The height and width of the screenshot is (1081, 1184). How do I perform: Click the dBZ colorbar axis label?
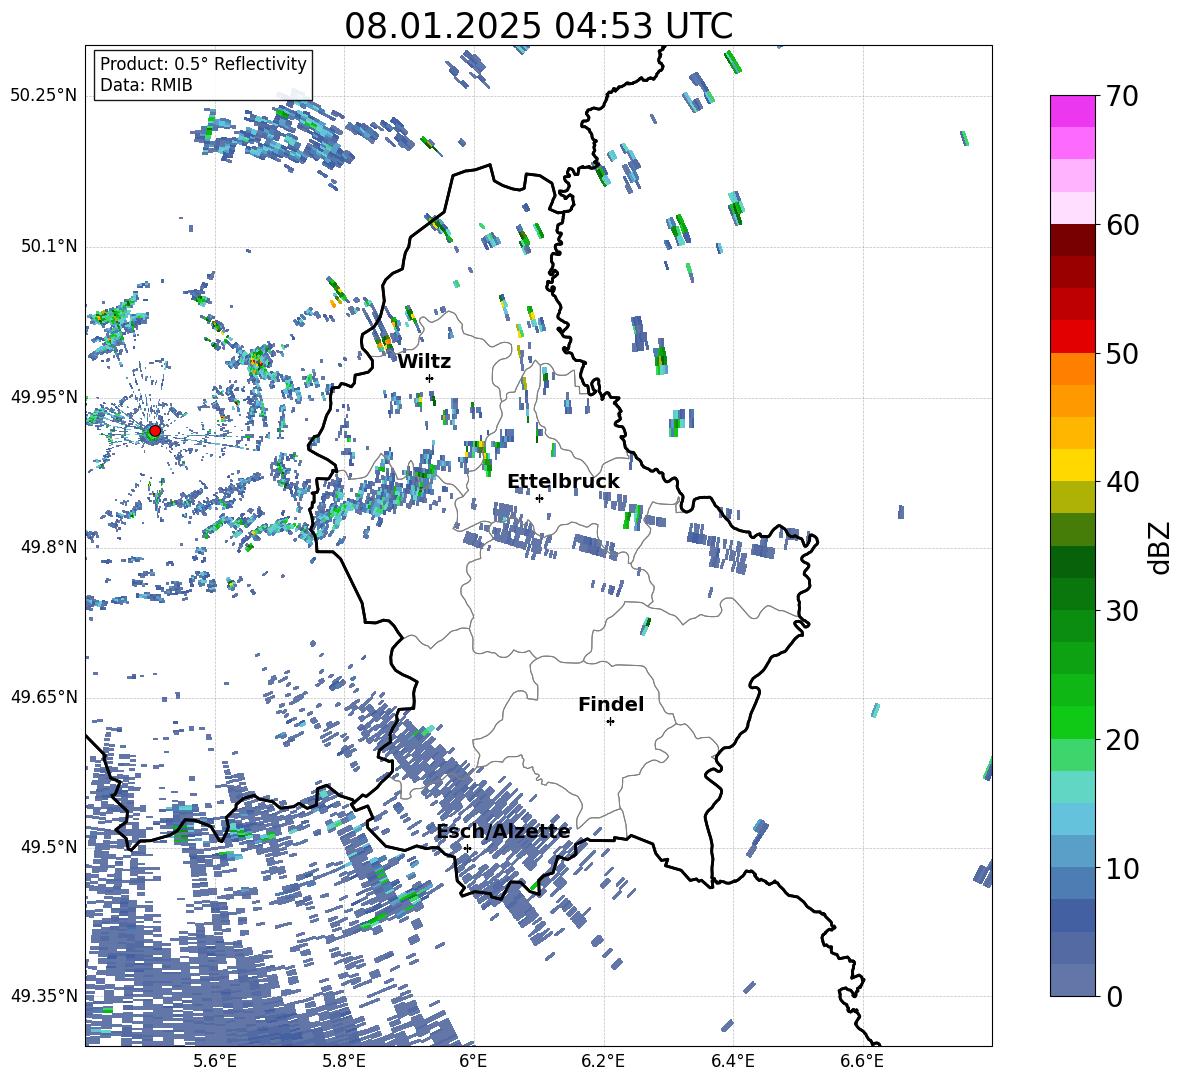1161,547
